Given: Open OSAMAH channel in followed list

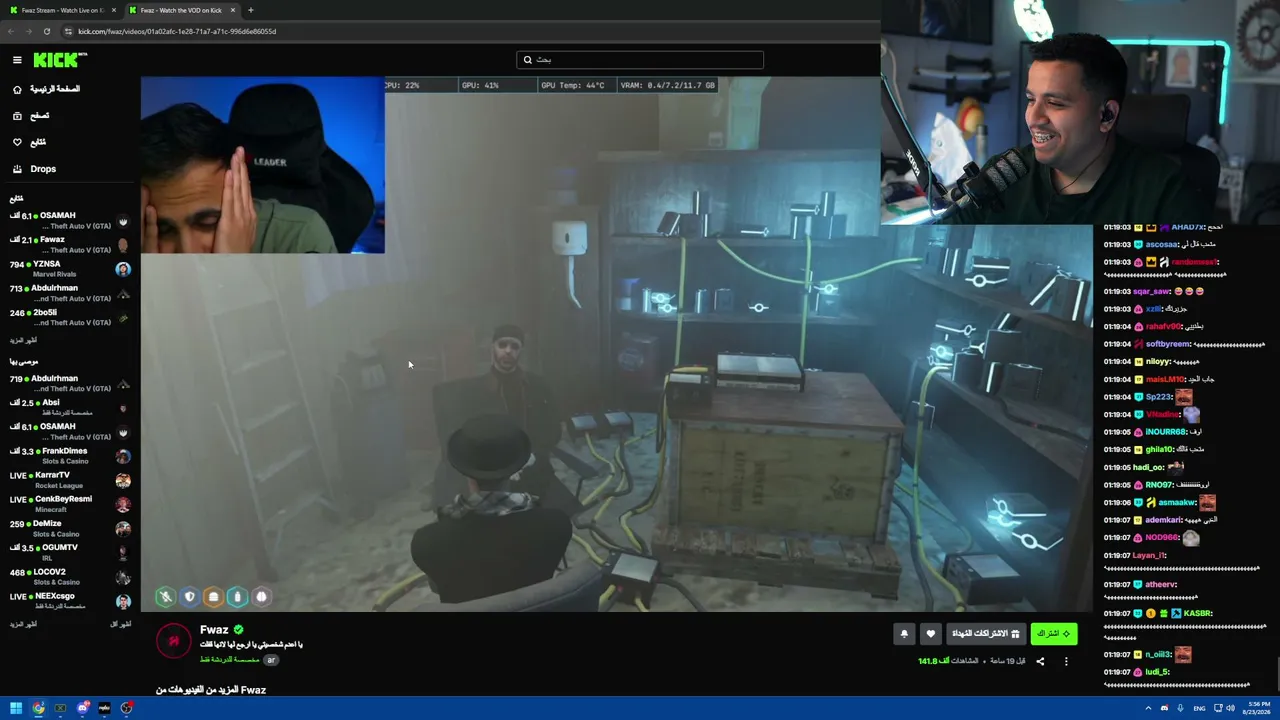Looking at the screenshot, I should [x=70, y=220].
